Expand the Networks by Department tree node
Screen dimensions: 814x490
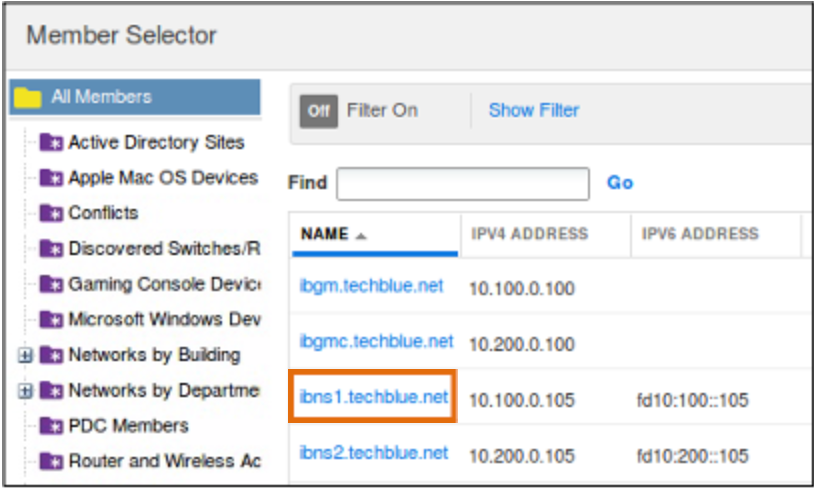point(25,390)
